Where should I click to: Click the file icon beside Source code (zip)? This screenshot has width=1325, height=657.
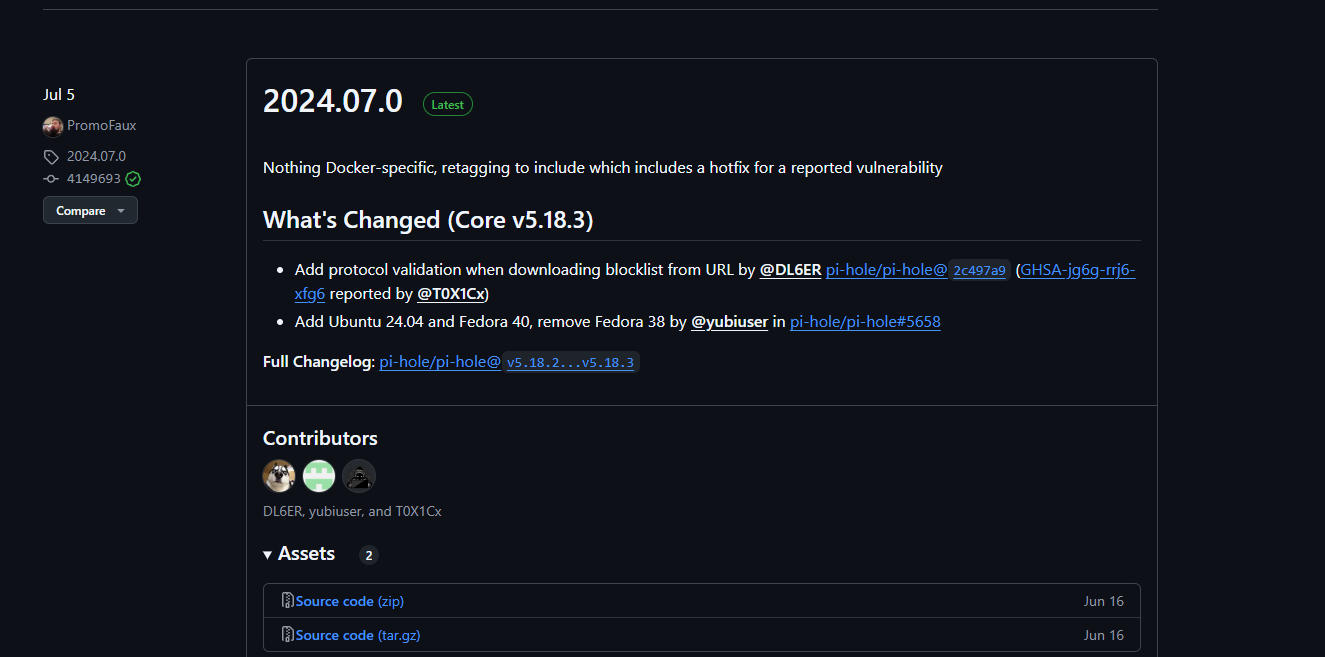(x=287, y=600)
